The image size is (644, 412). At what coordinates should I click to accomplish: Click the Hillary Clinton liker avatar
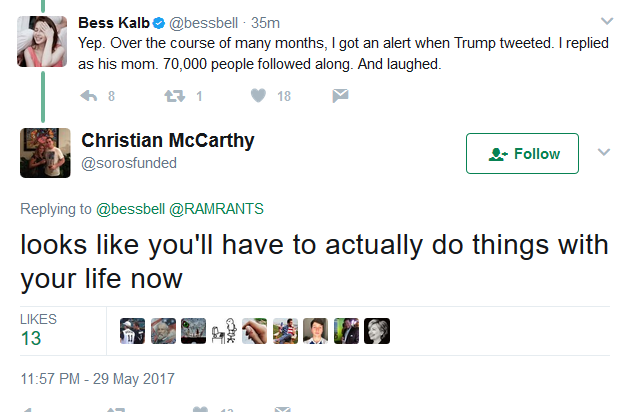coord(377,331)
